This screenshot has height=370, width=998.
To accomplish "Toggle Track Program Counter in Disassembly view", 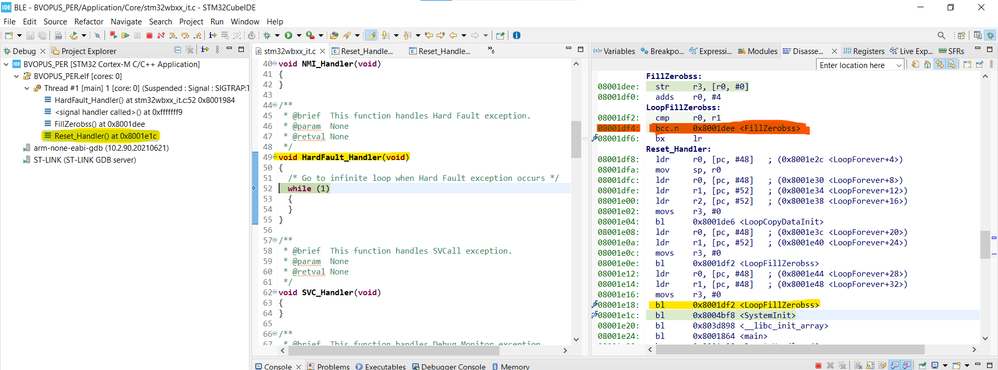I will point(939,65).
